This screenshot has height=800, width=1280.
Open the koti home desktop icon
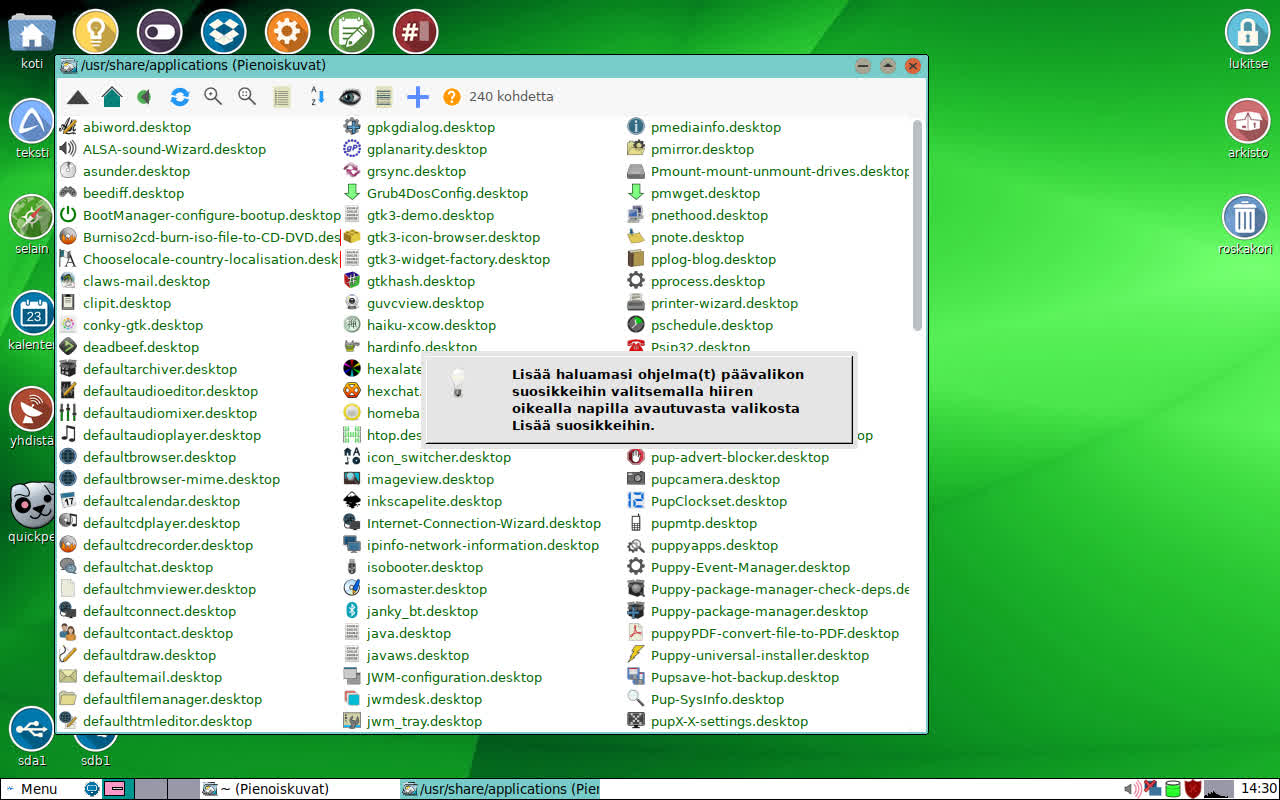pyautogui.click(x=32, y=33)
